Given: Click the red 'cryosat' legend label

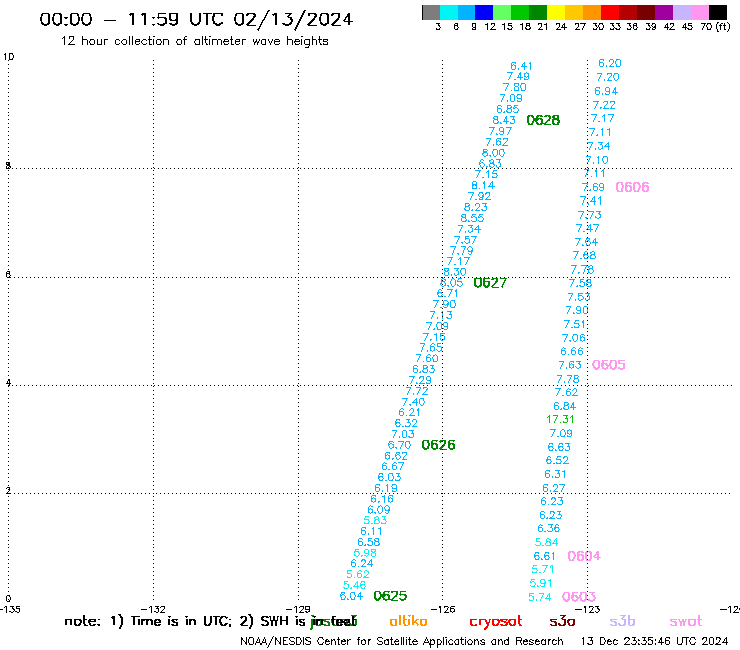Looking at the screenshot, I should (x=496, y=622).
